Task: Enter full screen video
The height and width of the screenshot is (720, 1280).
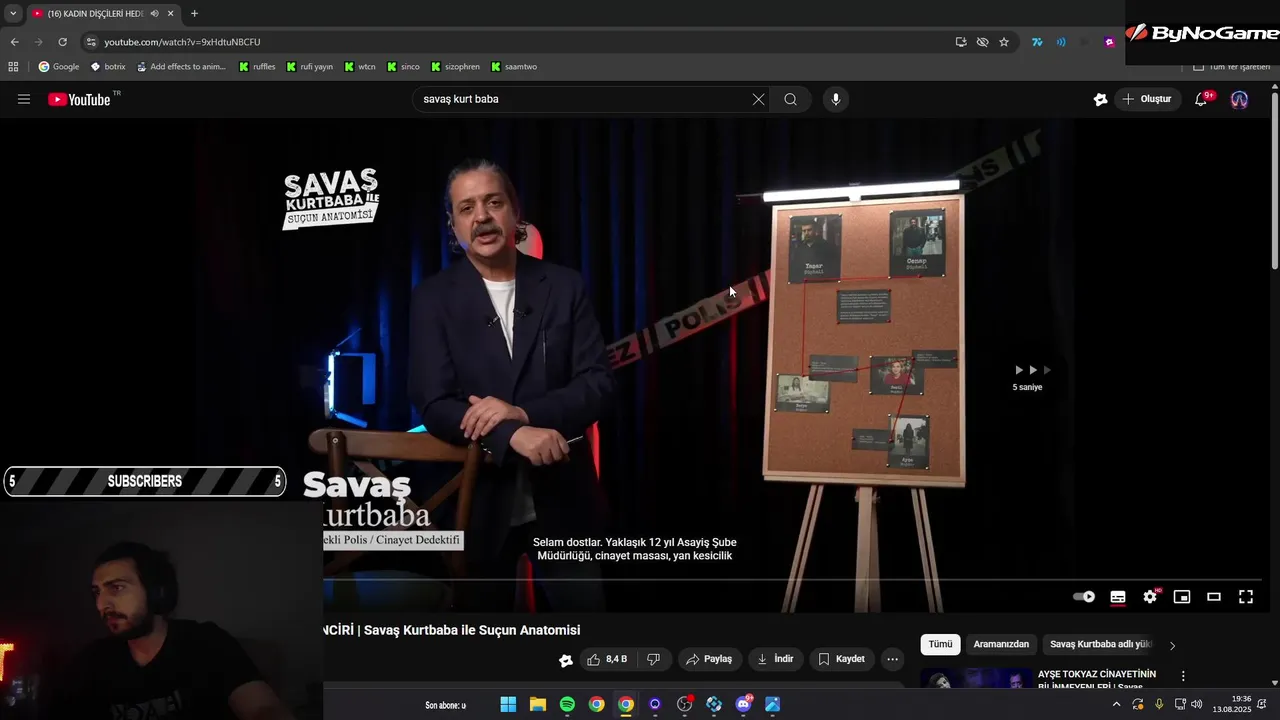Action: [x=1246, y=597]
